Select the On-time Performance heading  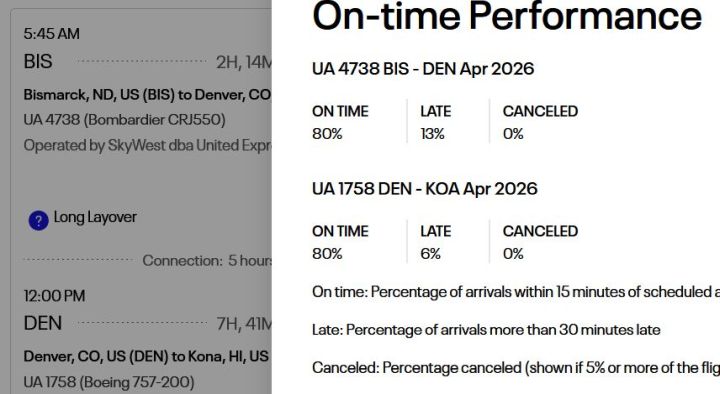[507, 16]
